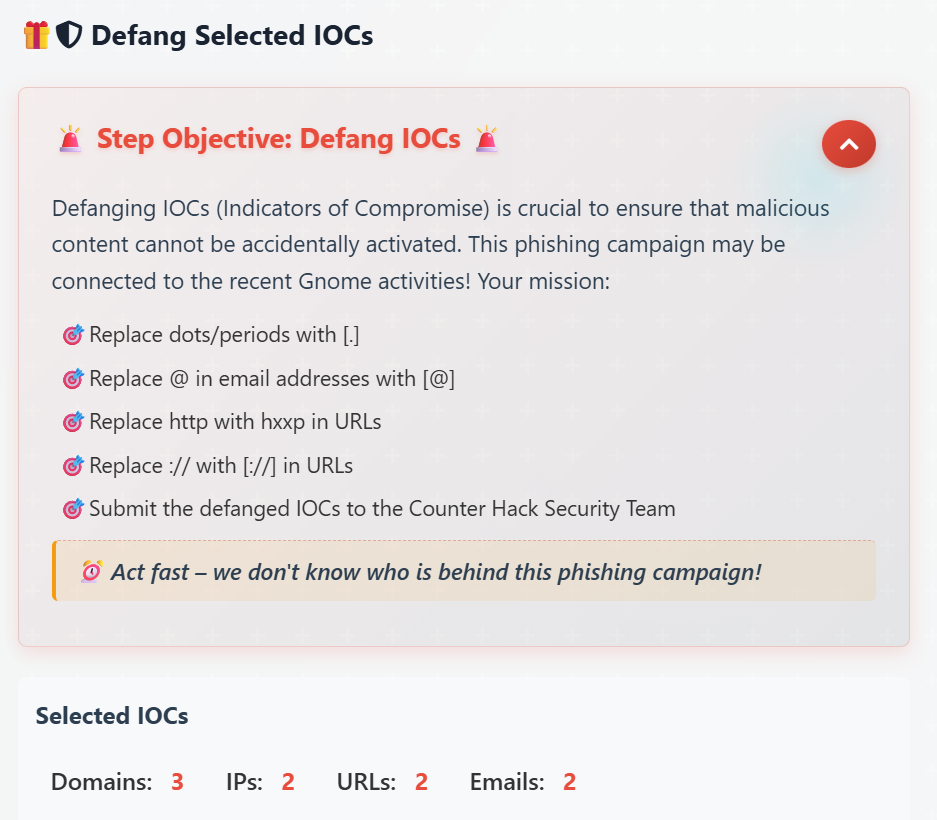
Task: Click the Replace http with hxxp instruction
Action: (235, 422)
